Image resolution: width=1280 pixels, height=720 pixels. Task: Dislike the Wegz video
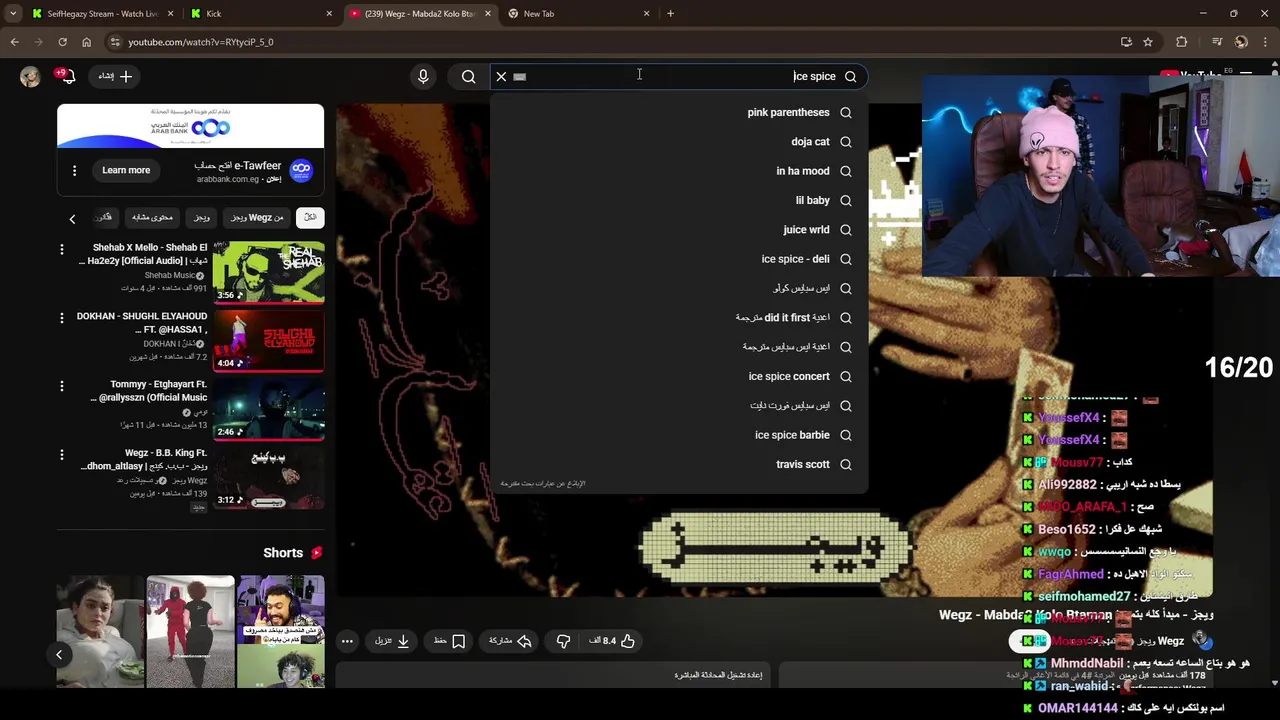(563, 641)
